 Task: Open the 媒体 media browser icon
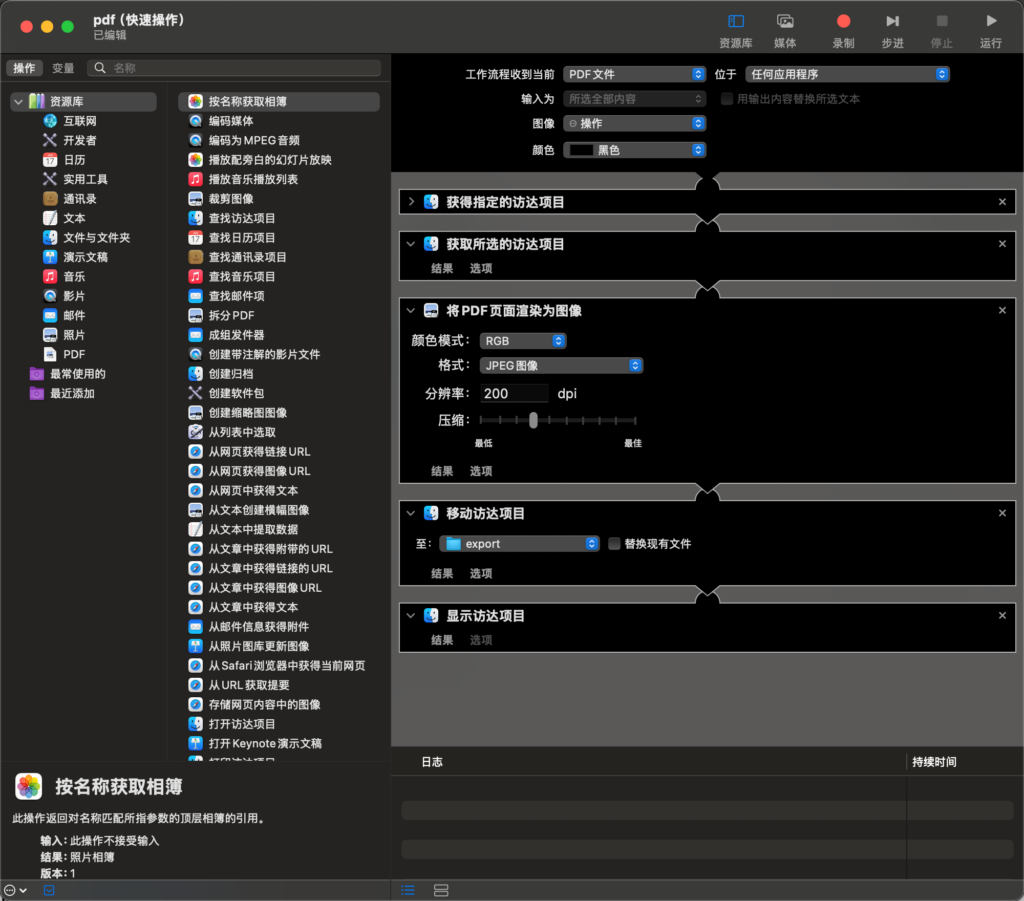pyautogui.click(x=785, y=21)
